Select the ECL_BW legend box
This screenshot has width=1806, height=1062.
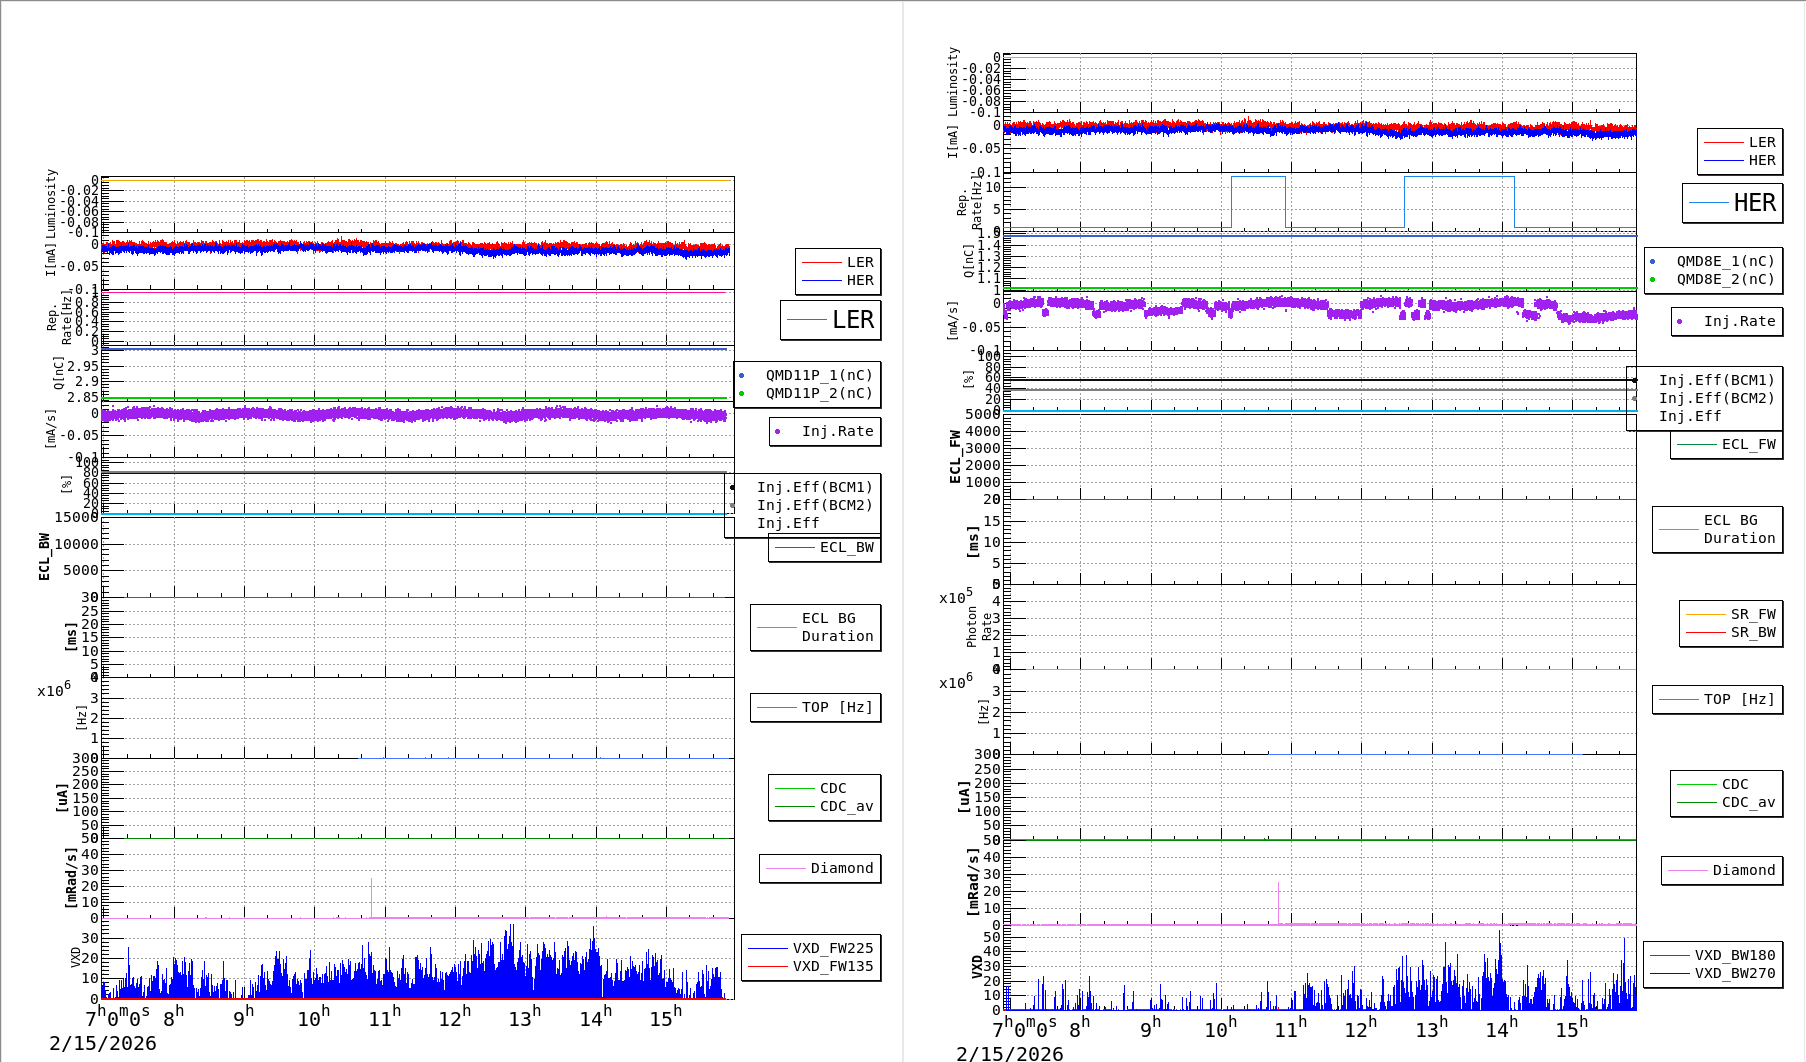825,548
